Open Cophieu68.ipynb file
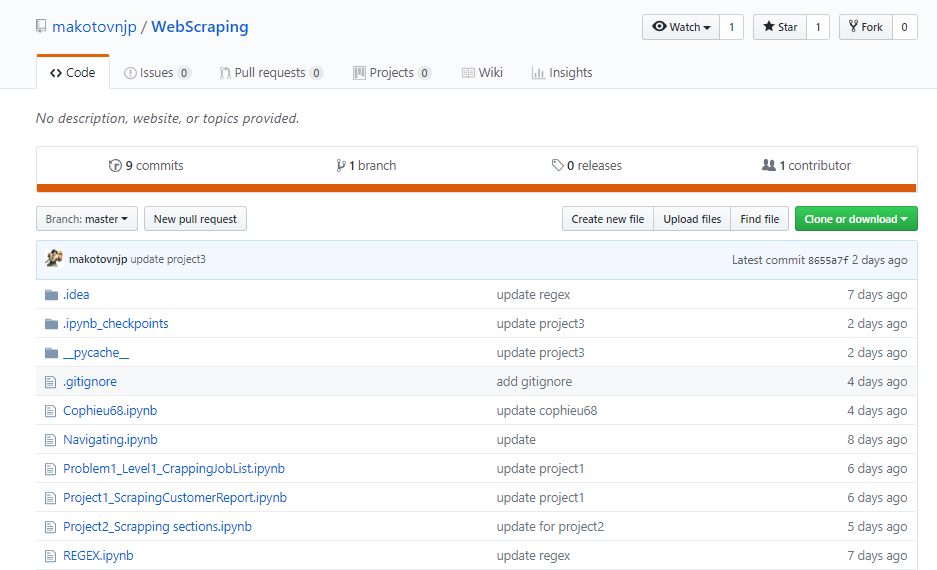Image resolution: width=937 pixels, height=570 pixels. pos(110,411)
